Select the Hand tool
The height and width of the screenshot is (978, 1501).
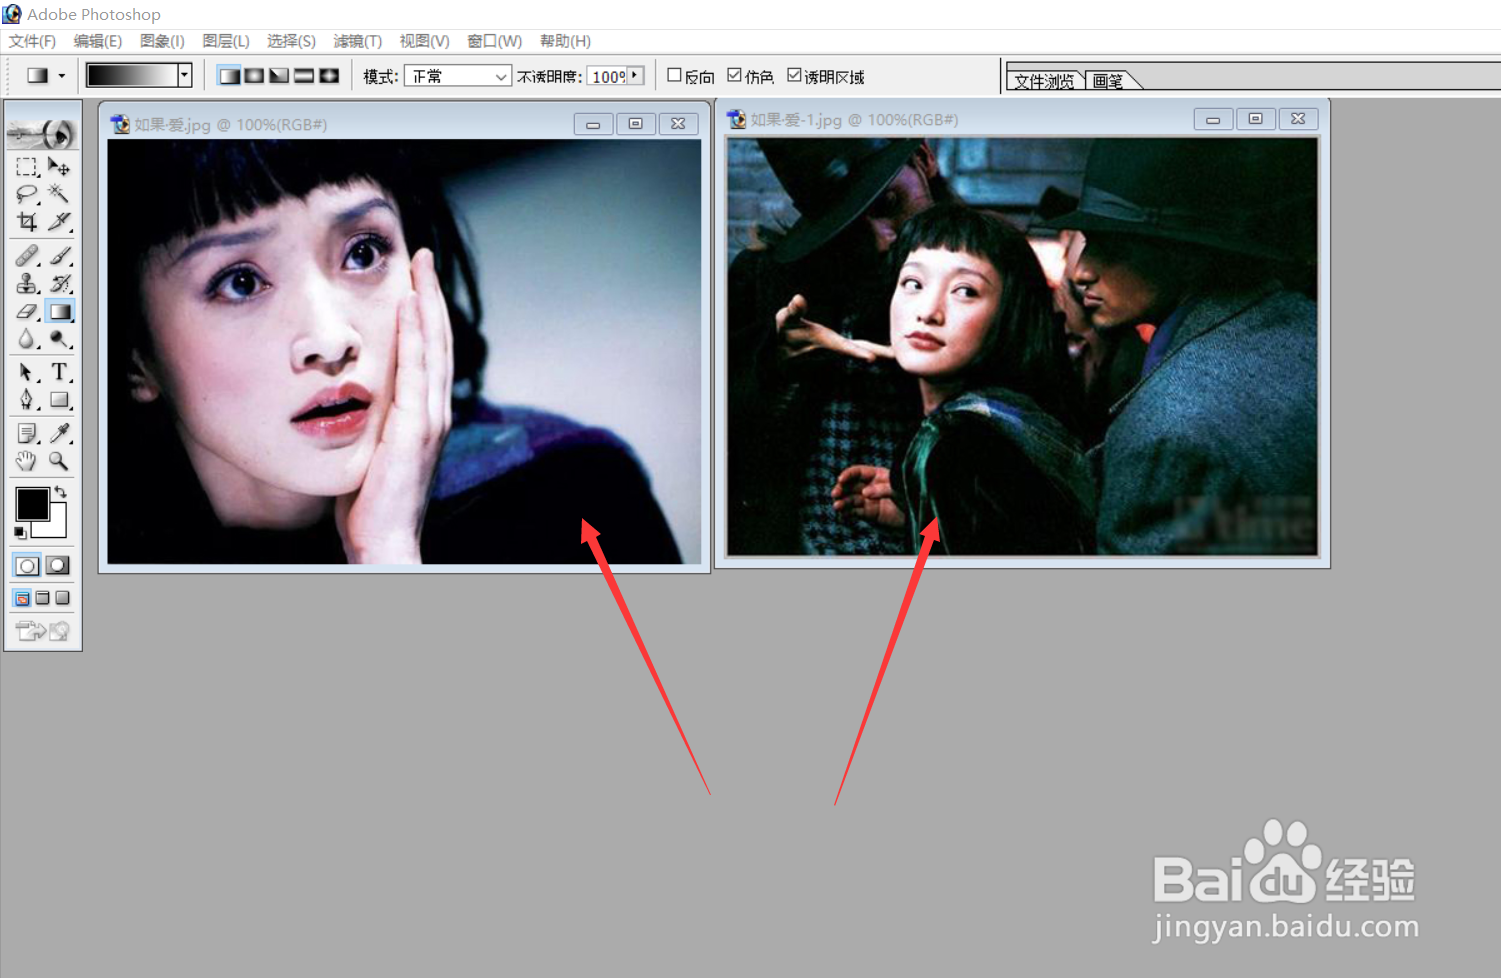pos(27,461)
